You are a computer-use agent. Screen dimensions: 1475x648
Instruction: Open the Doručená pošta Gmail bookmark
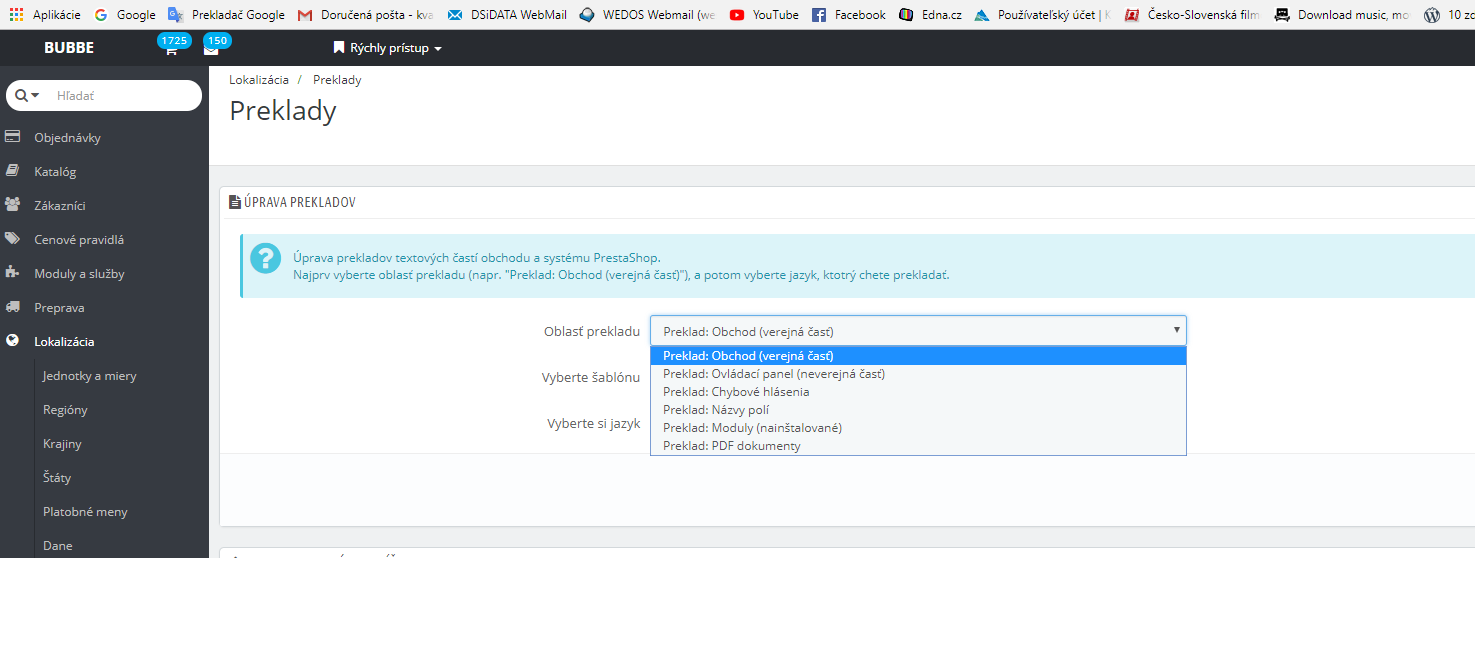click(x=366, y=15)
